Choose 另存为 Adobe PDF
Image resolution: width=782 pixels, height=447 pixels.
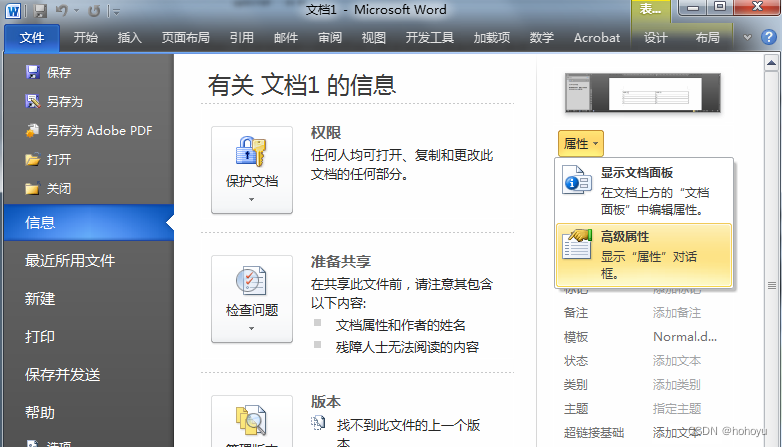[x=89, y=131]
